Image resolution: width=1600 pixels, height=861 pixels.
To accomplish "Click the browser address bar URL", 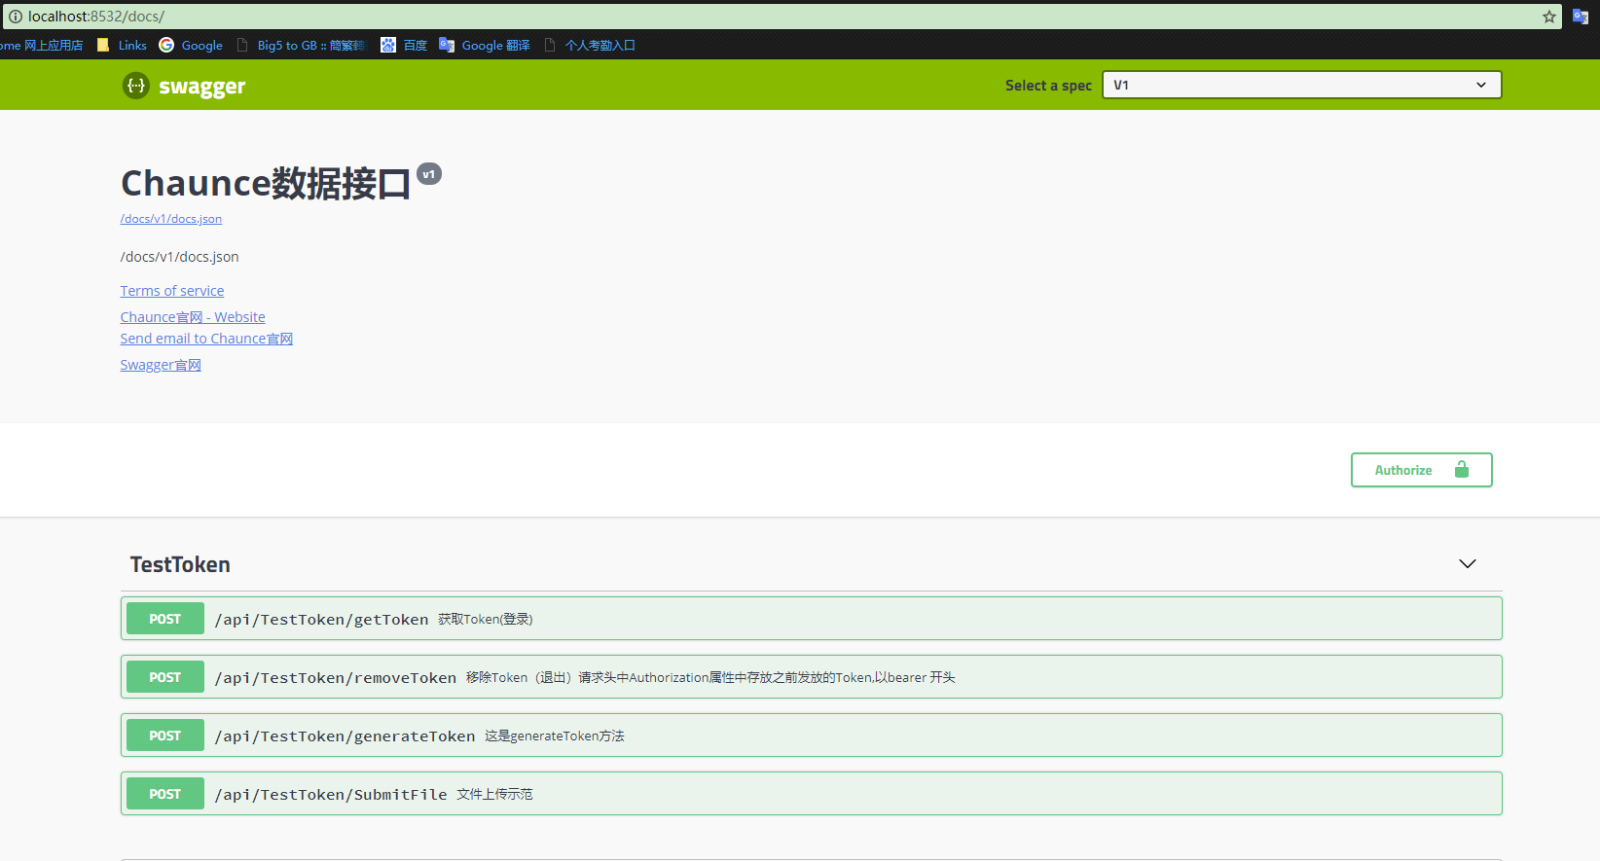I will (x=96, y=16).
